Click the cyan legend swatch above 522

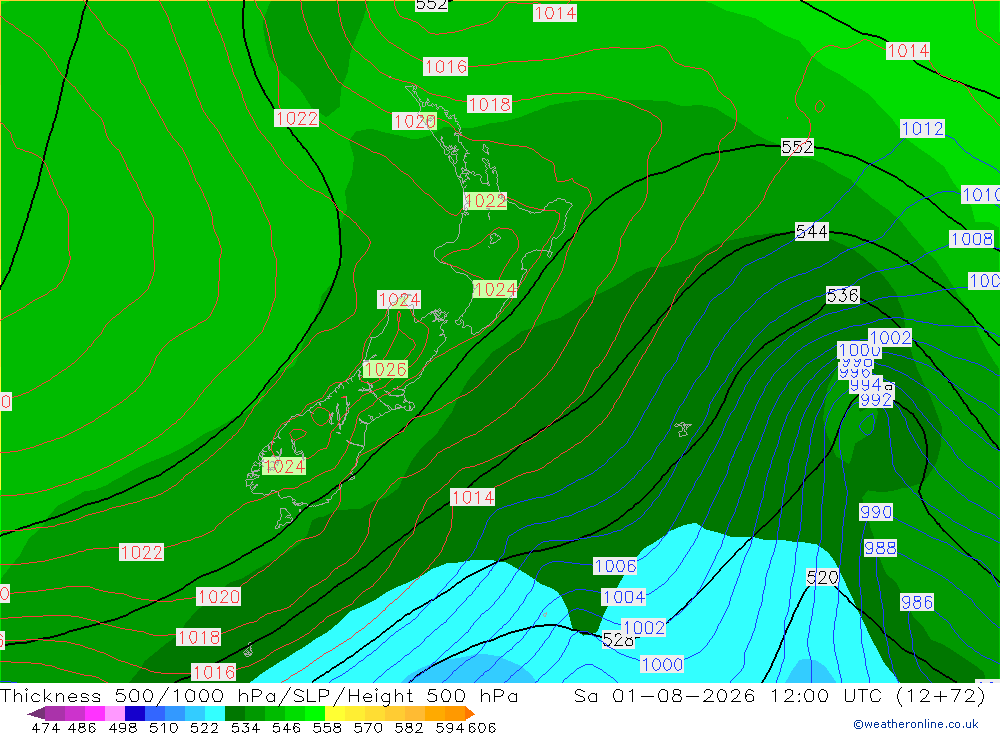tap(215, 713)
